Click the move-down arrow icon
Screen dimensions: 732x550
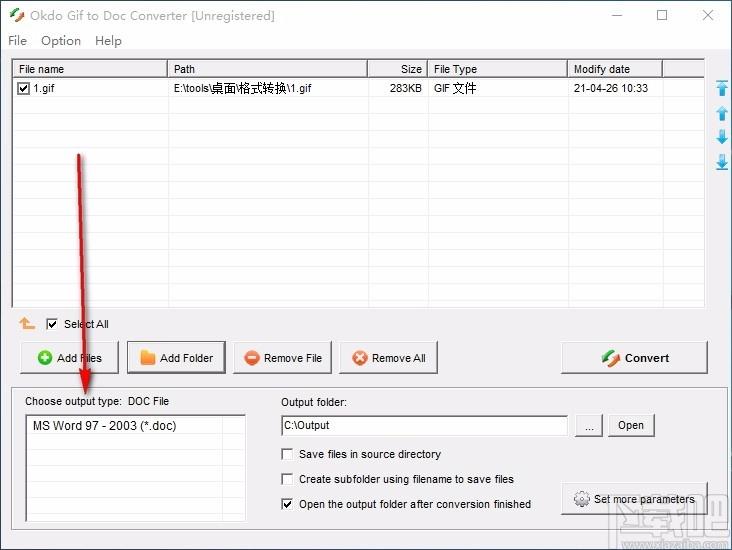[722, 137]
